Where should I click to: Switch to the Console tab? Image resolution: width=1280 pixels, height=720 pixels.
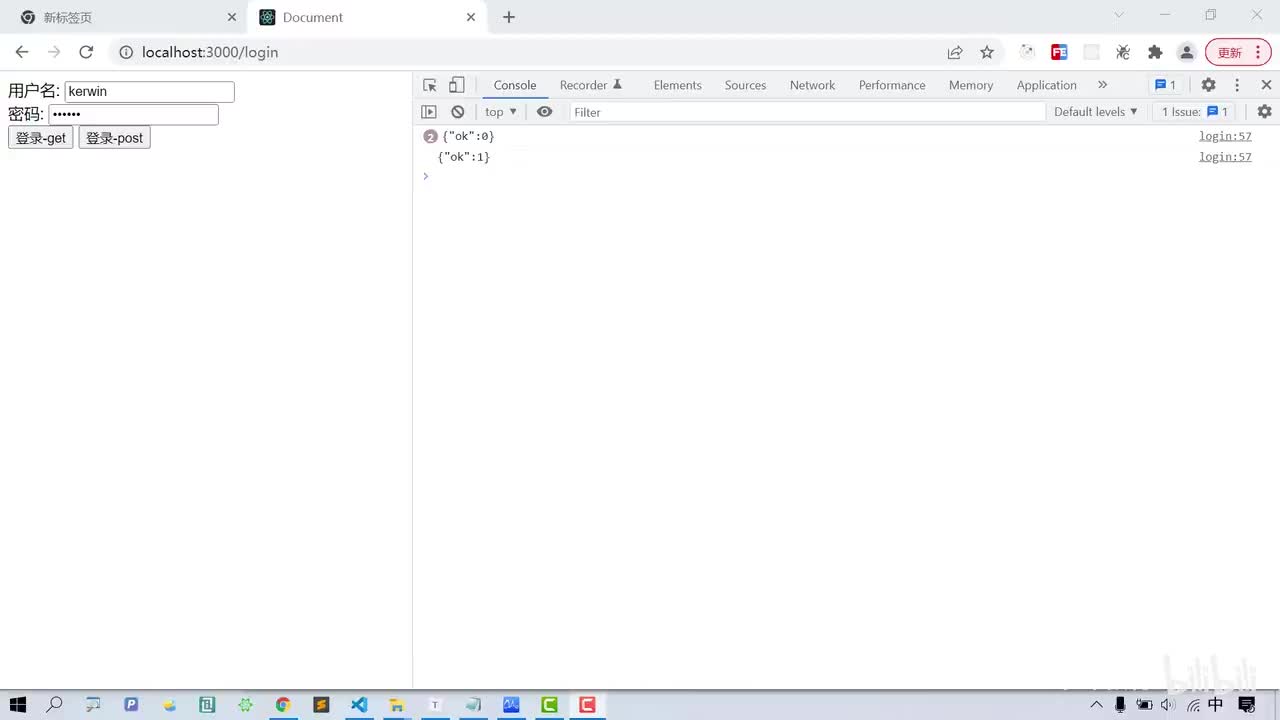point(515,85)
